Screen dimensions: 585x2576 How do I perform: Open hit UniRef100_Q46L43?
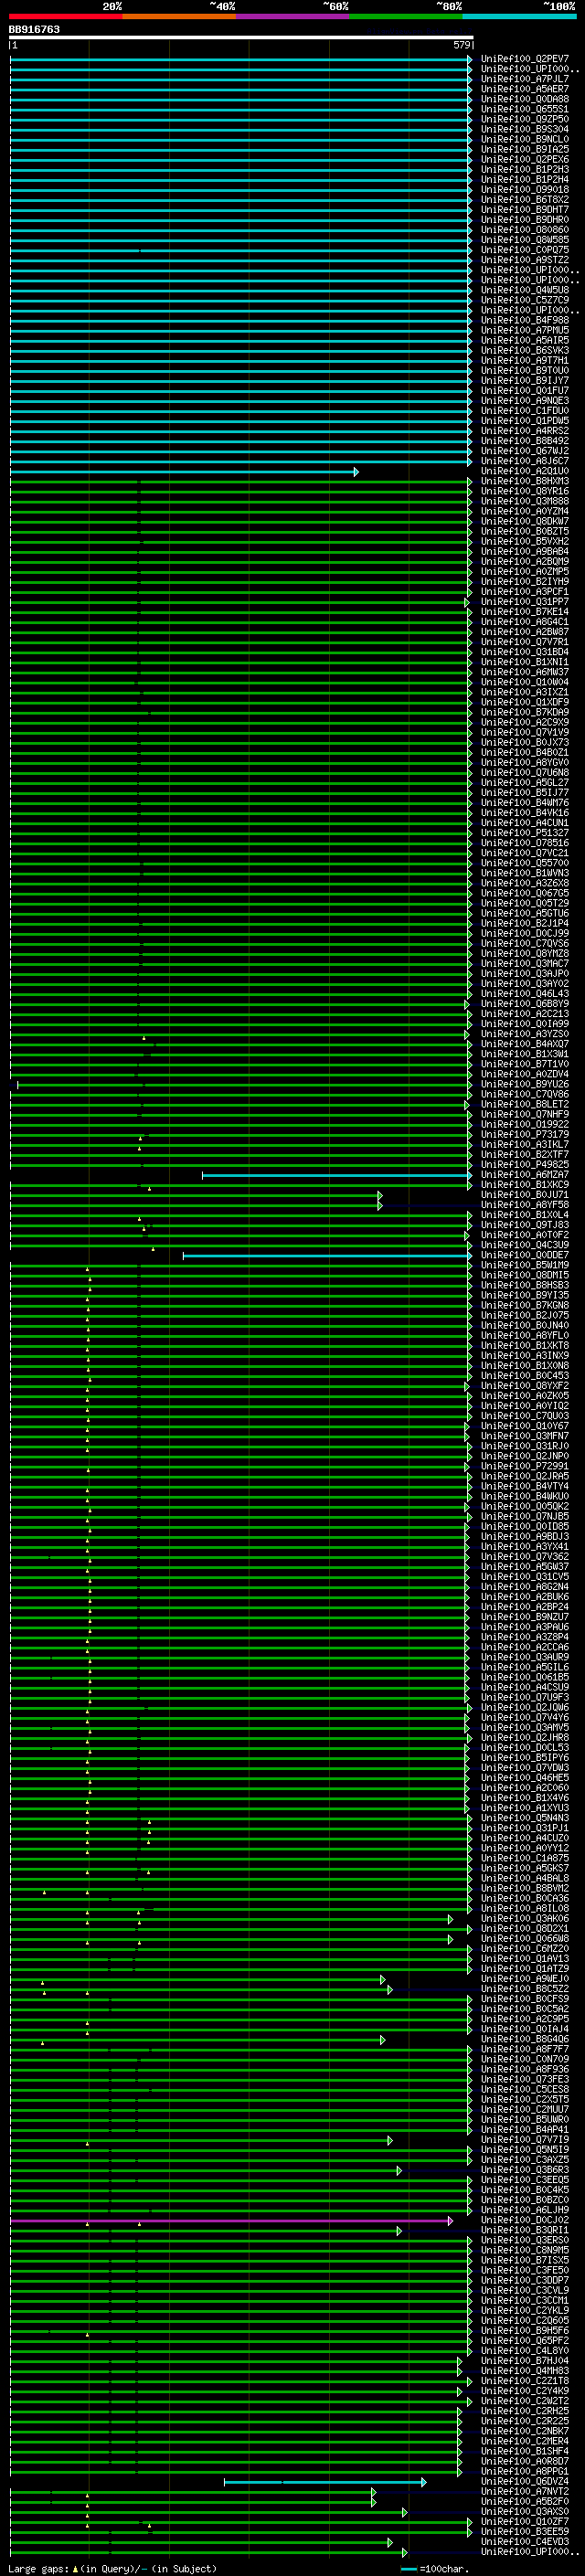525,994
